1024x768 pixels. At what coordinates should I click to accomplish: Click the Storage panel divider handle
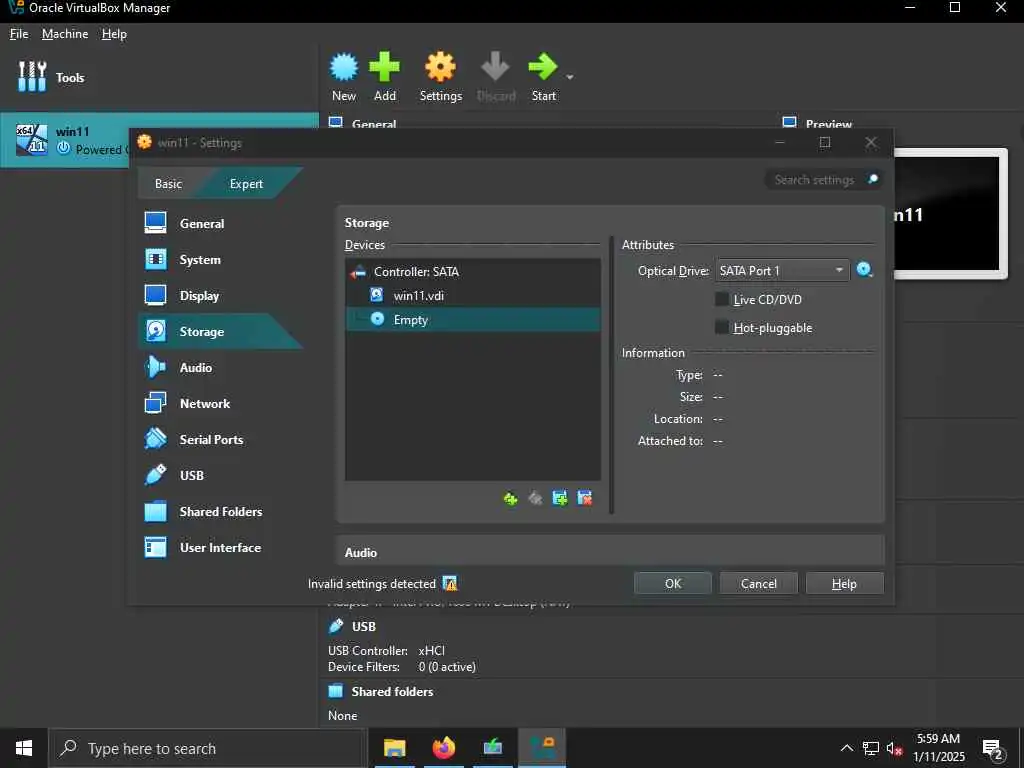(x=611, y=376)
